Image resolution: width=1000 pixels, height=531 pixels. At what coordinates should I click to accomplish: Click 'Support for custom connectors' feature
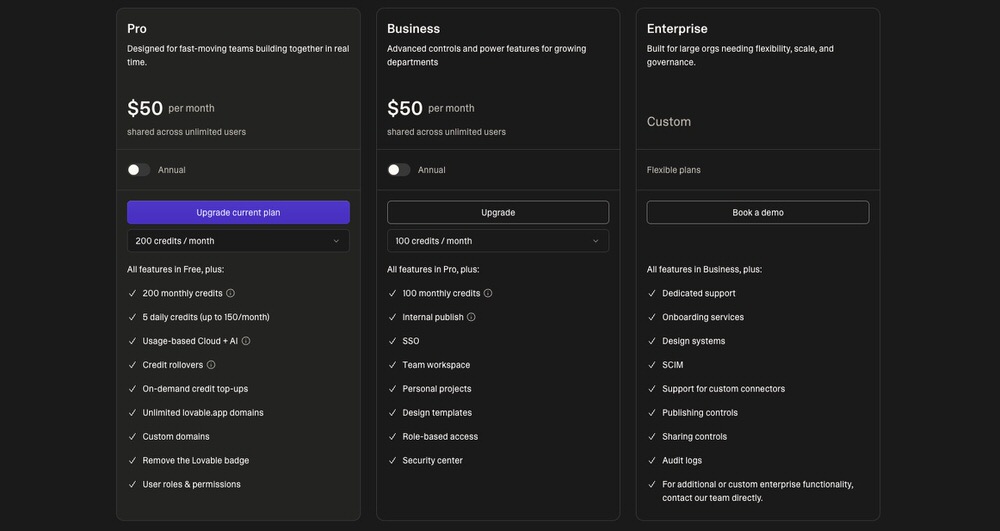(723, 389)
